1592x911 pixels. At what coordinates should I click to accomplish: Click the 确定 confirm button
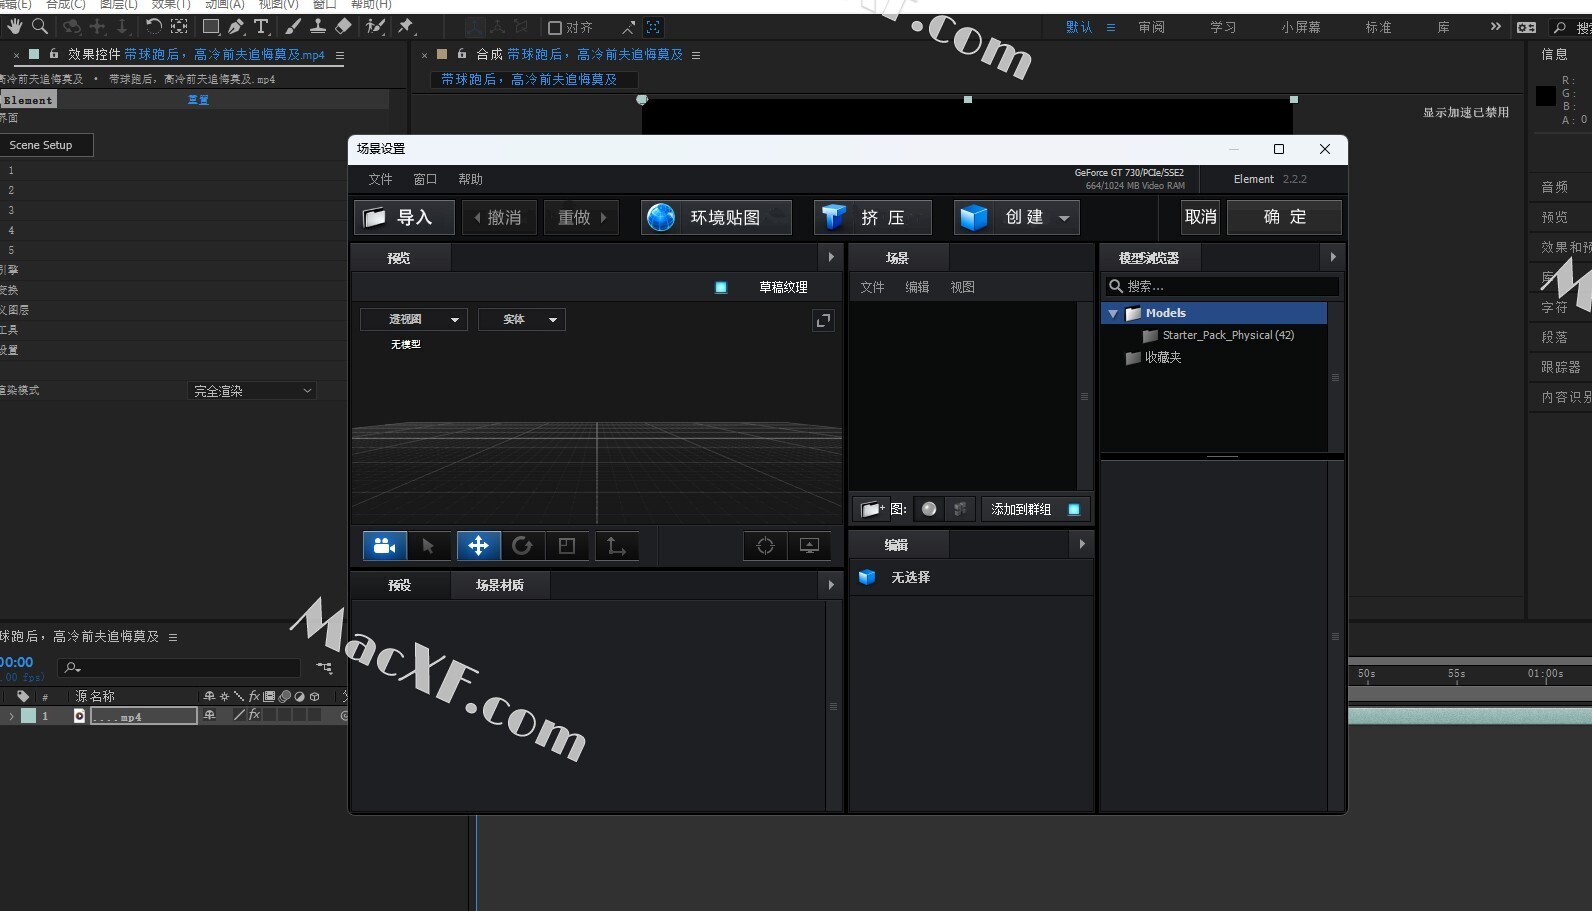coord(1284,217)
